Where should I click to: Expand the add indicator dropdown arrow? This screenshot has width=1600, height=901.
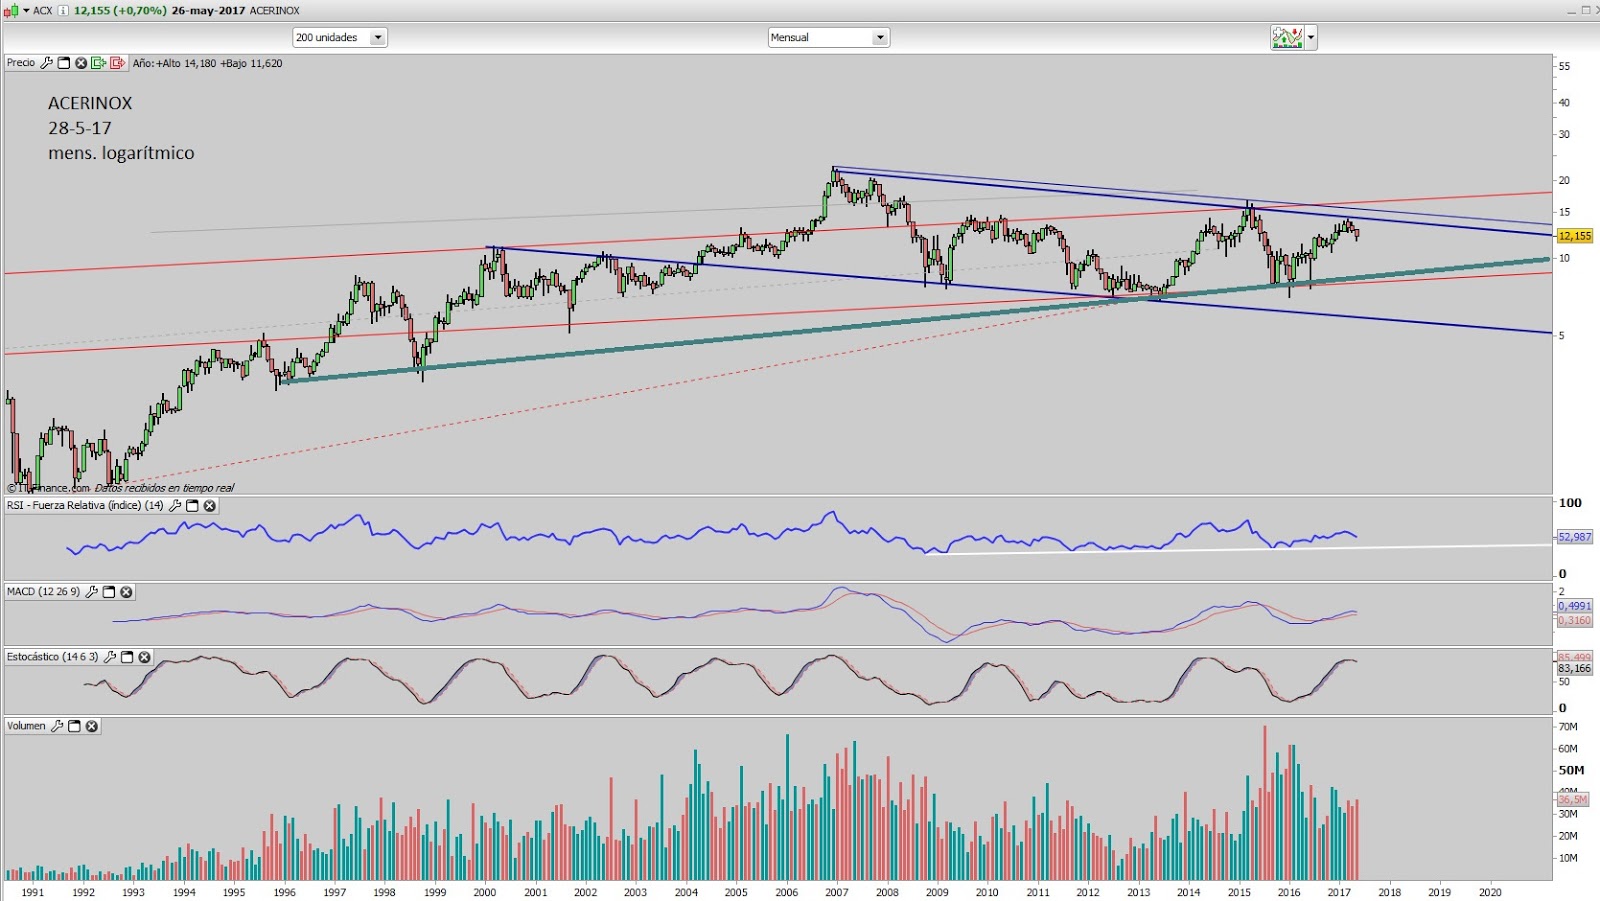(x=1311, y=38)
